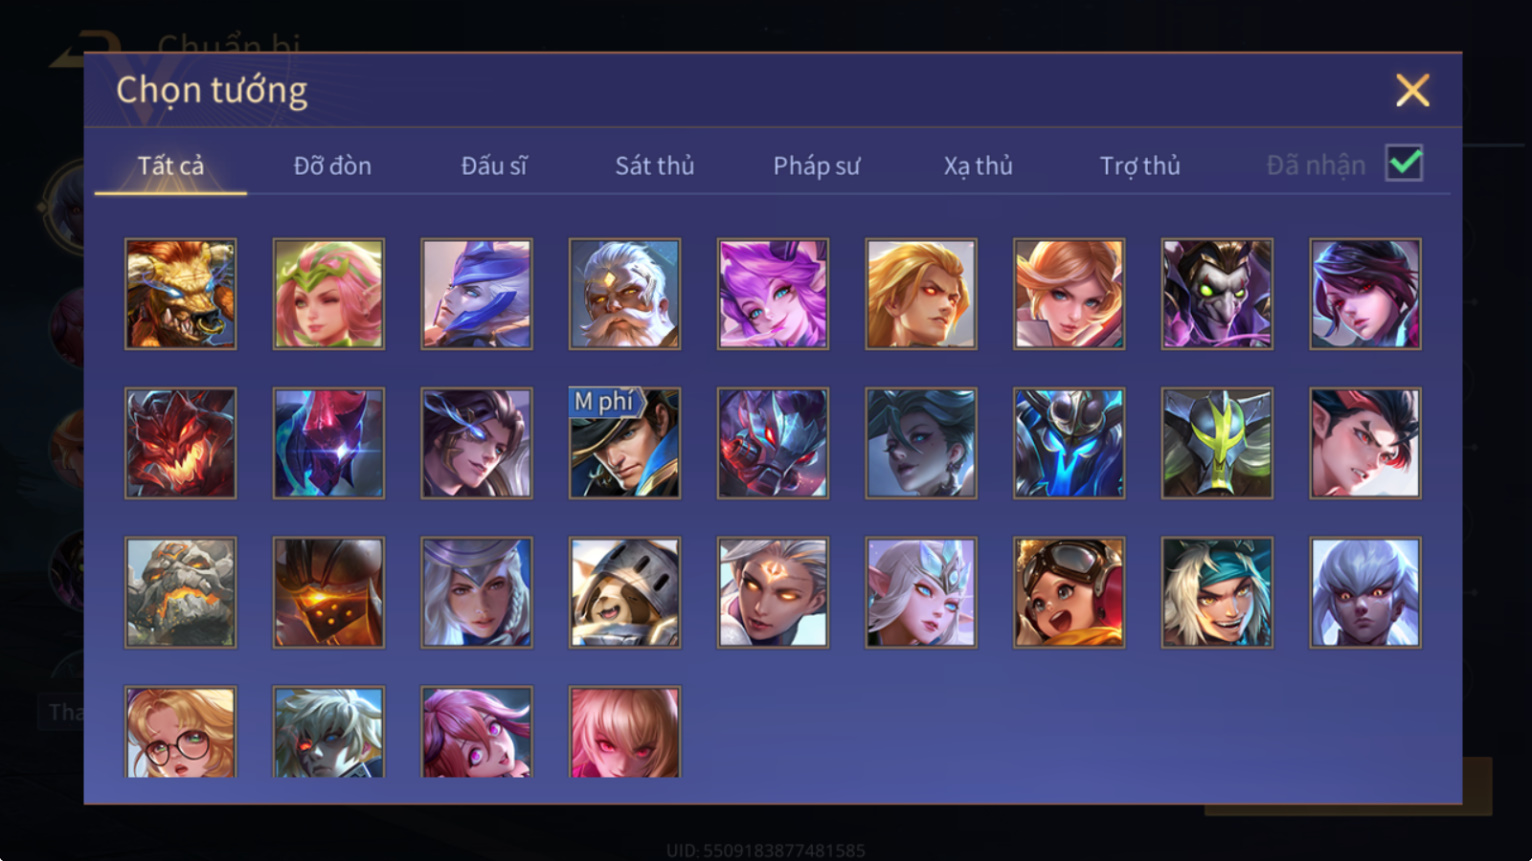Choose the stone golem hero portrait
Viewport: 1532px width, 861px height.
coord(181,592)
